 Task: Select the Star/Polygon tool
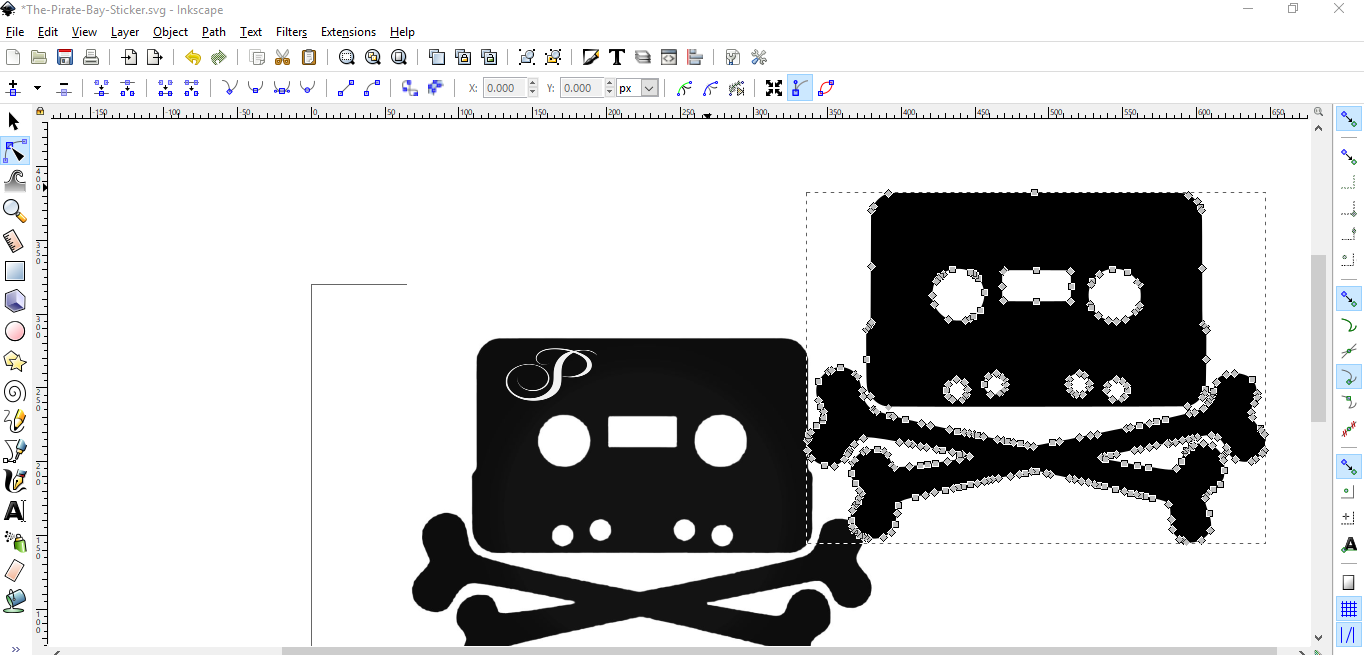click(14, 361)
